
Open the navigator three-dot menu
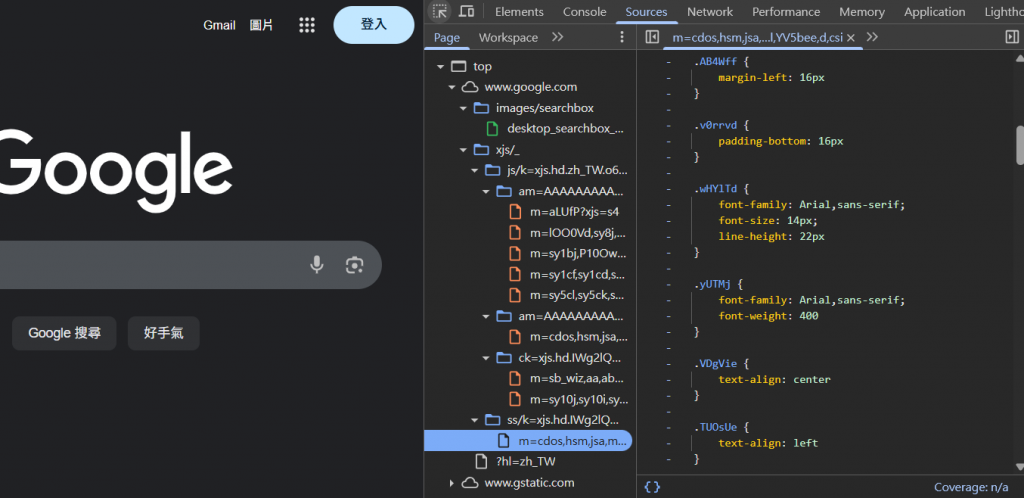tap(622, 37)
